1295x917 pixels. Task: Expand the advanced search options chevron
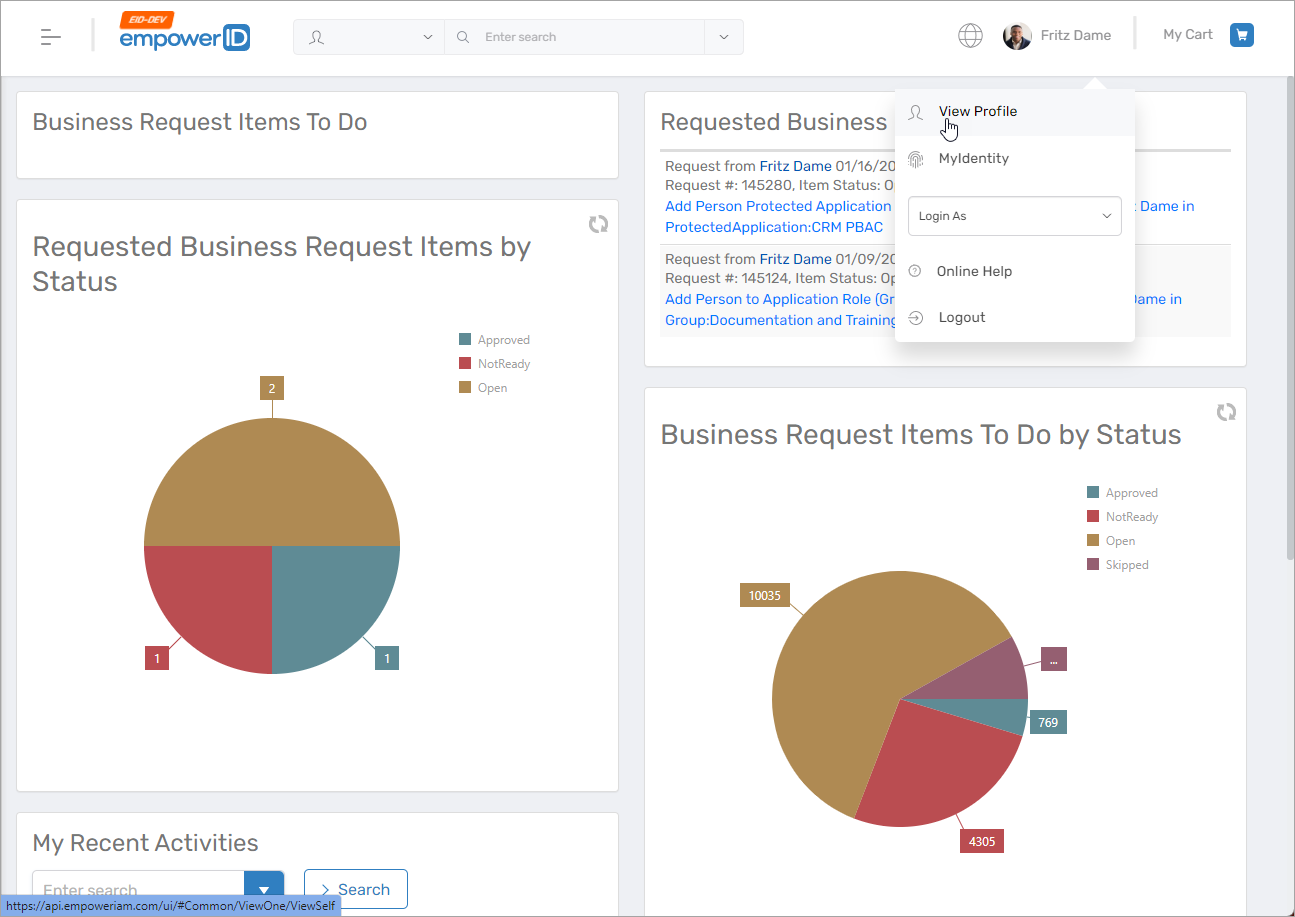tap(724, 37)
